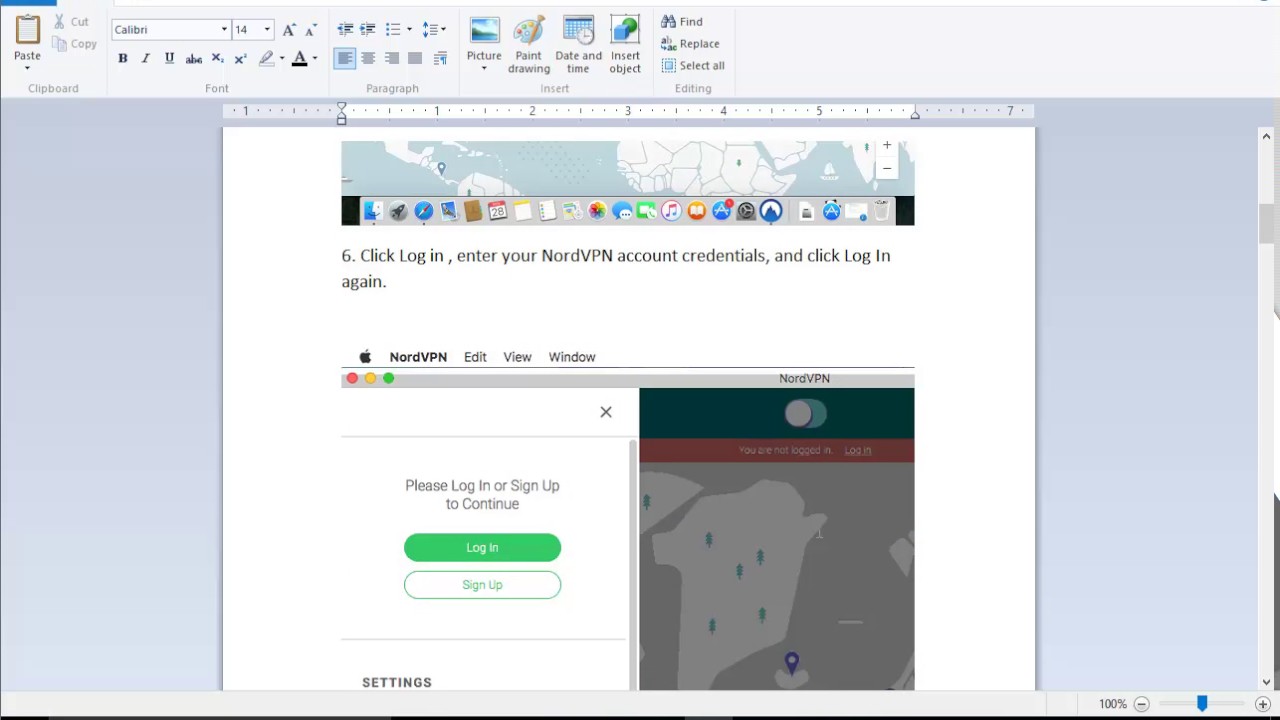Open the text highlight color dropdown arrow
This screenshot has height=720, width=1280.
(x=282, y=59)
